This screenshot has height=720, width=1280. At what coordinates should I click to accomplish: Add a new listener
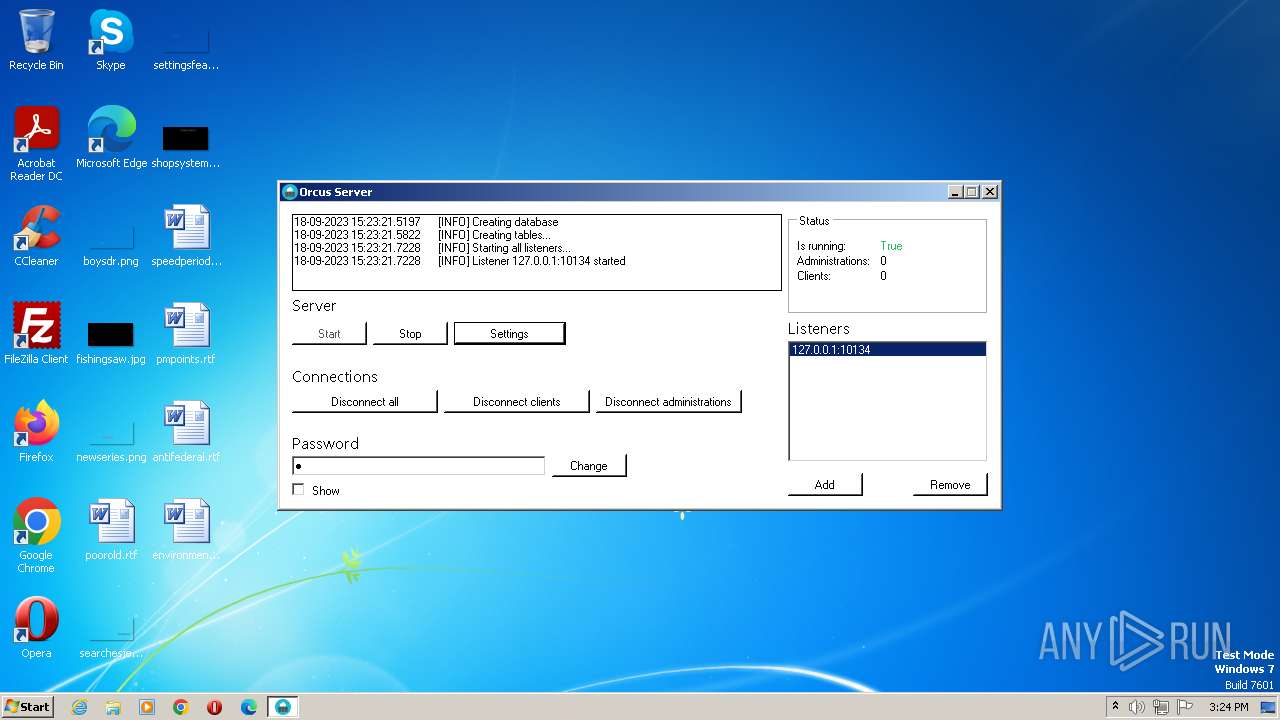[x=825, y=485]
